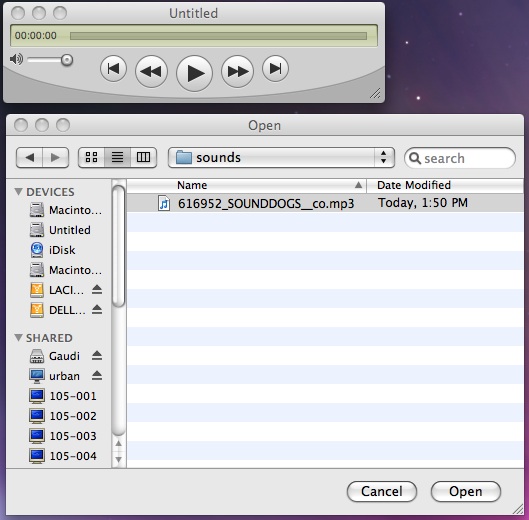Sort the file list by Date Modified

[445, 185]
